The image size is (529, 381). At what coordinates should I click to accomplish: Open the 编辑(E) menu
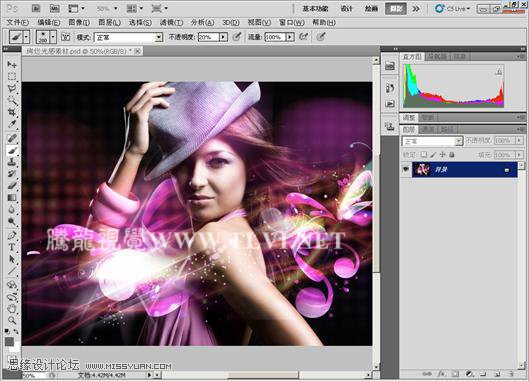(49, 23)
